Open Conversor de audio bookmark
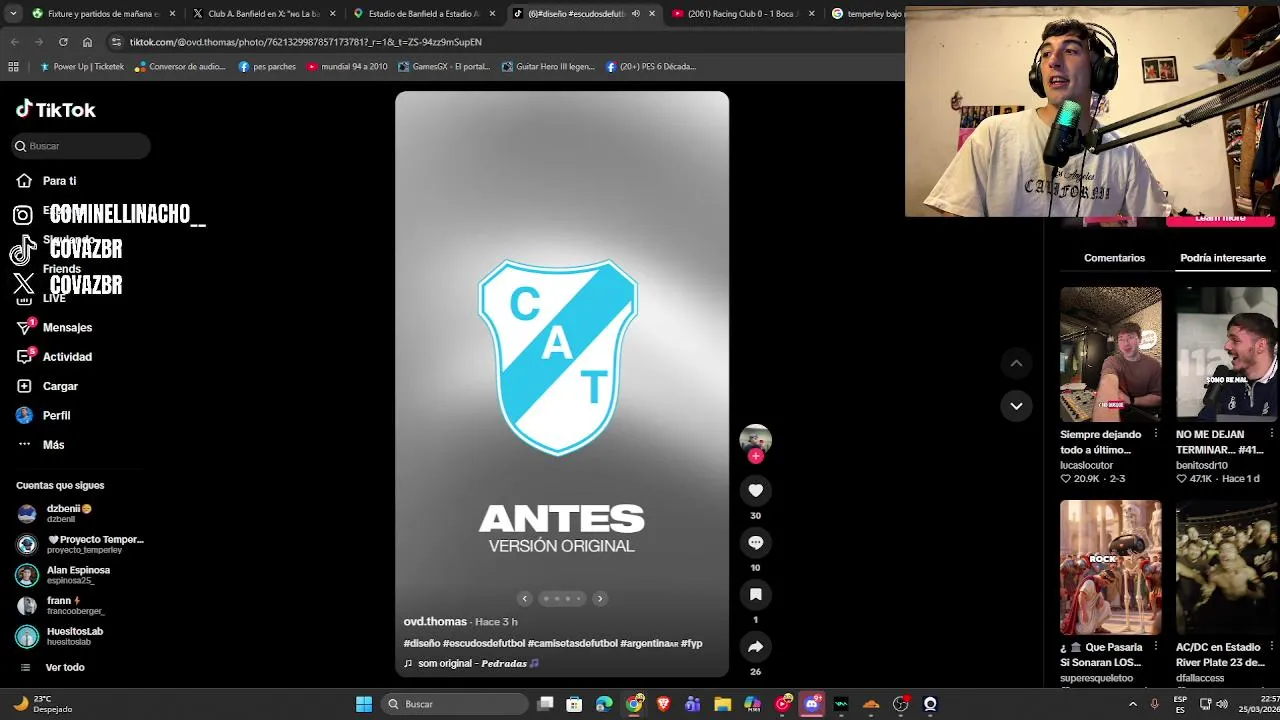The width and height of the screenshot is (1280, 720). (x=181, y=67)
